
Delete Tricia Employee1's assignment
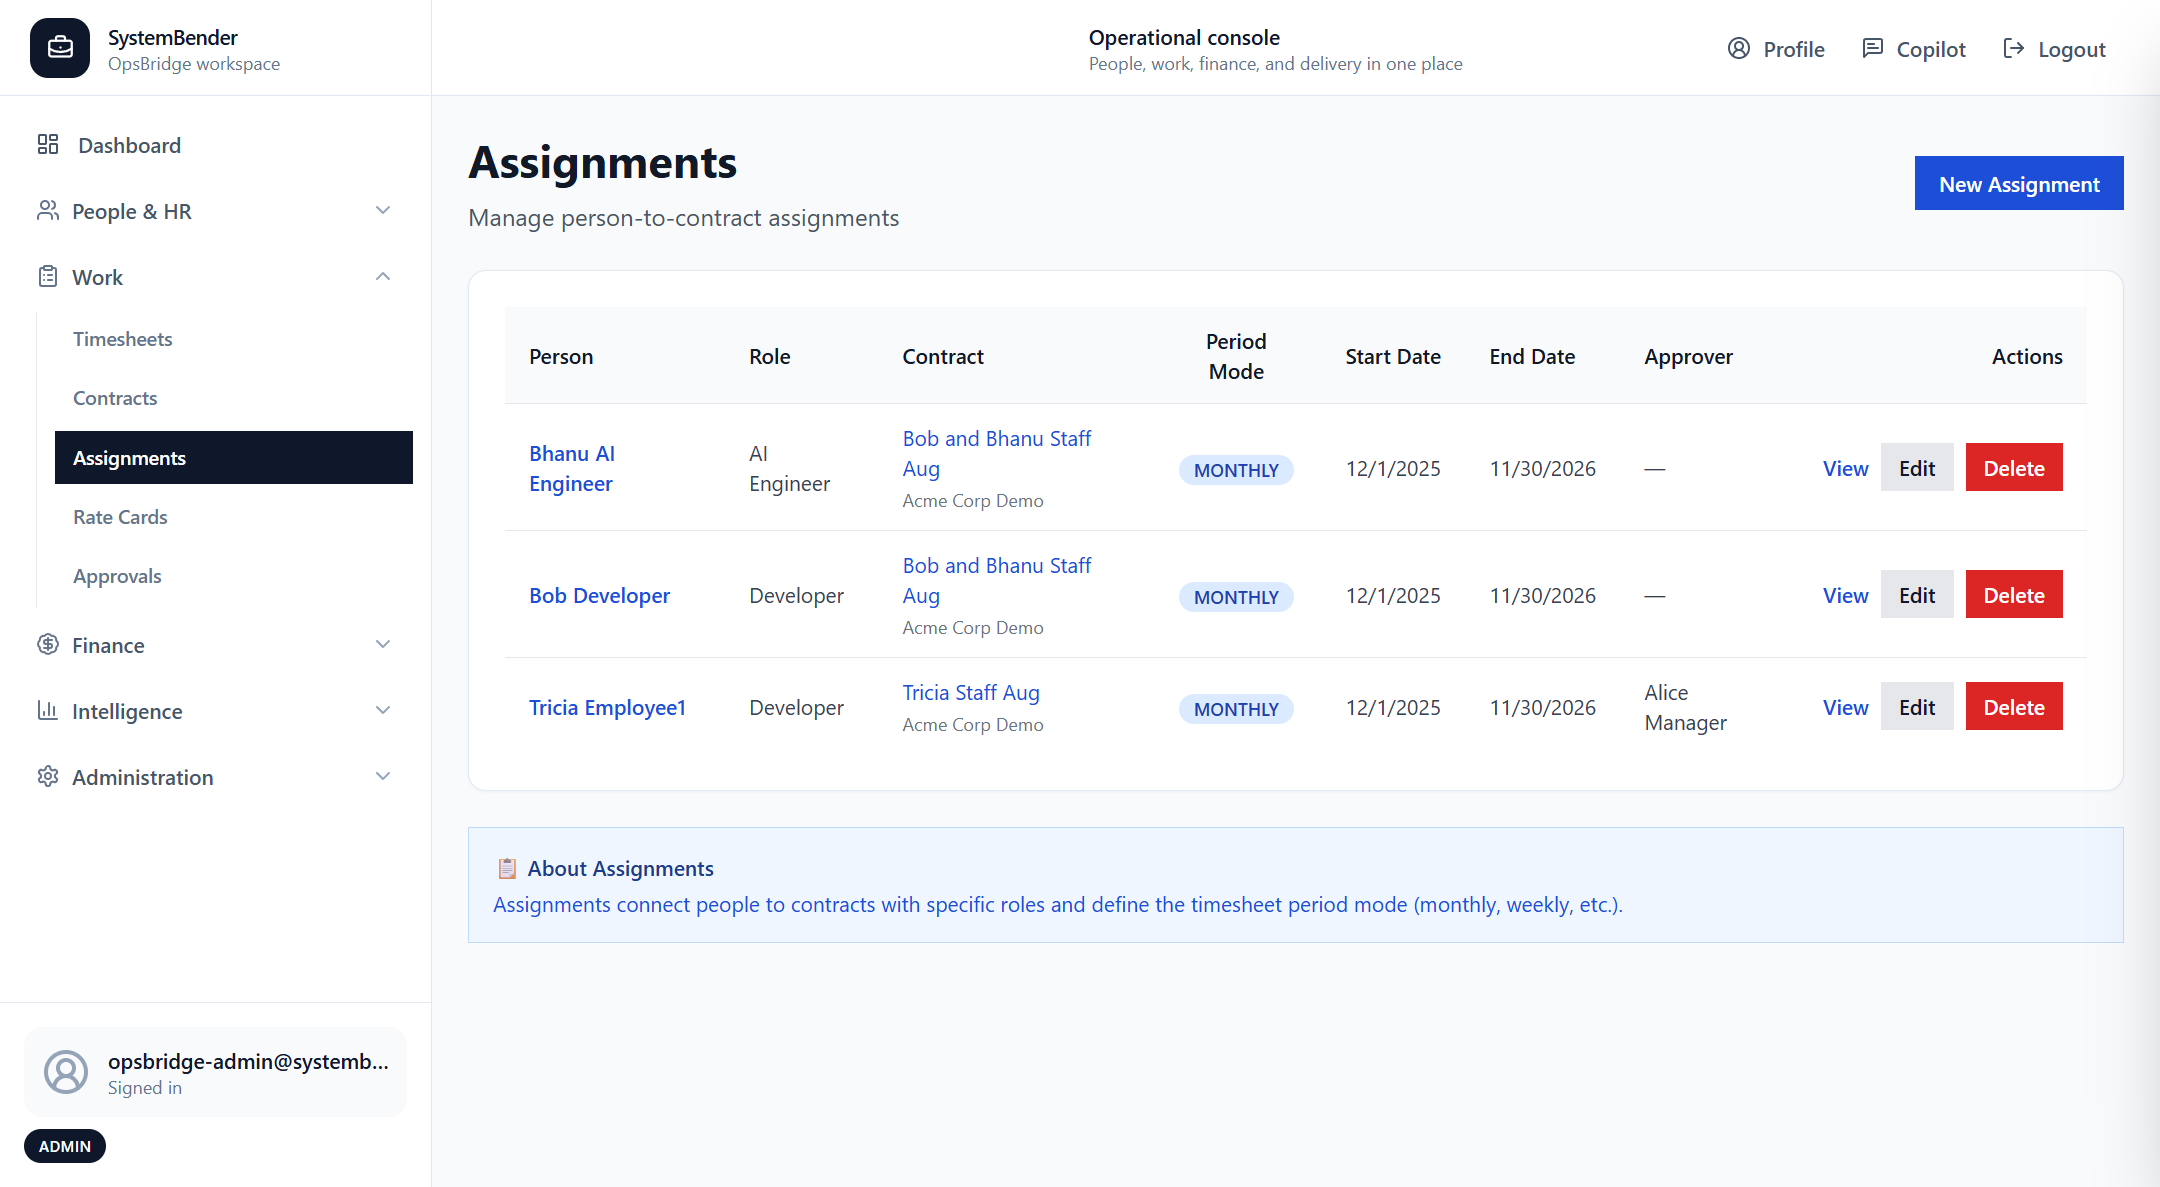click(x=2014, y=706)
